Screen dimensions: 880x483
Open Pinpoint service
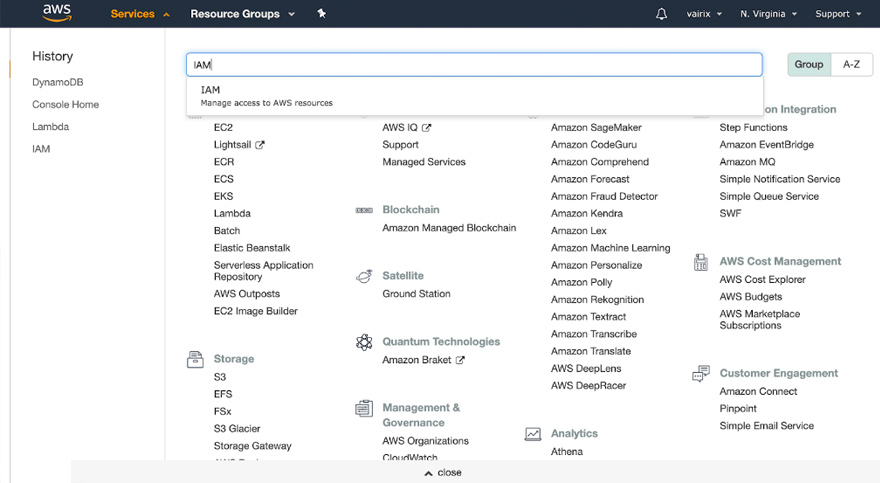(738, 409)
